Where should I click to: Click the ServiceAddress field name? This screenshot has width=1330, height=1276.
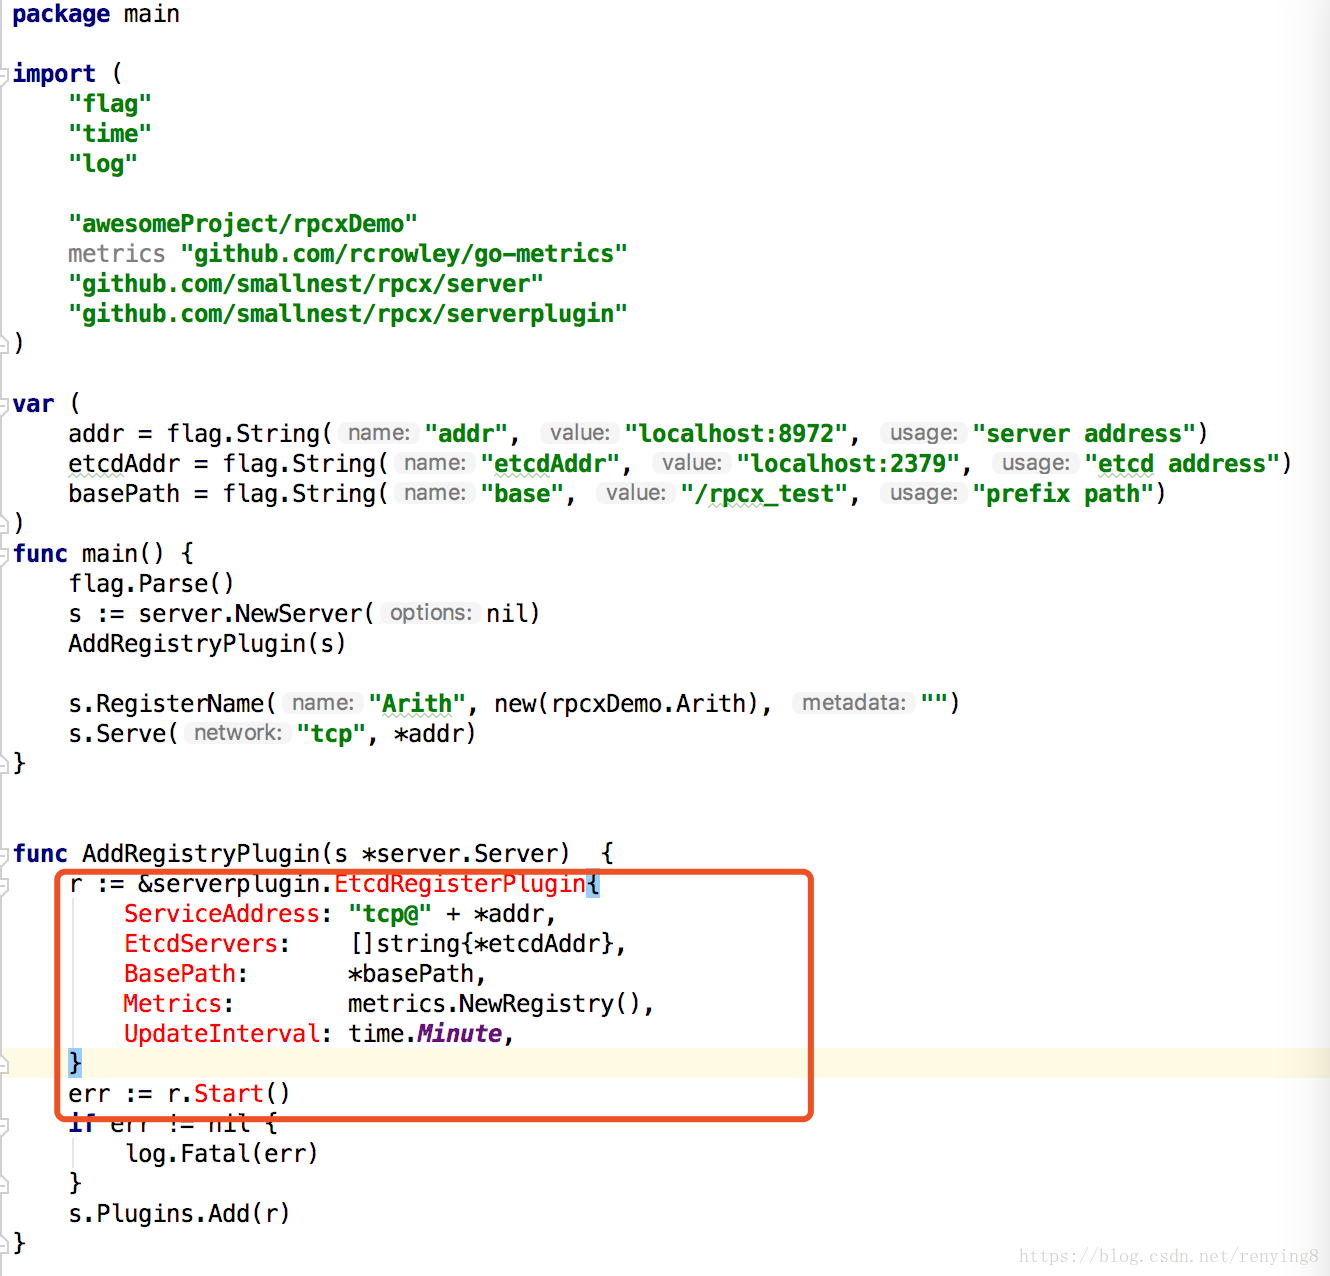pyautogui.click(x=221, y=914)
